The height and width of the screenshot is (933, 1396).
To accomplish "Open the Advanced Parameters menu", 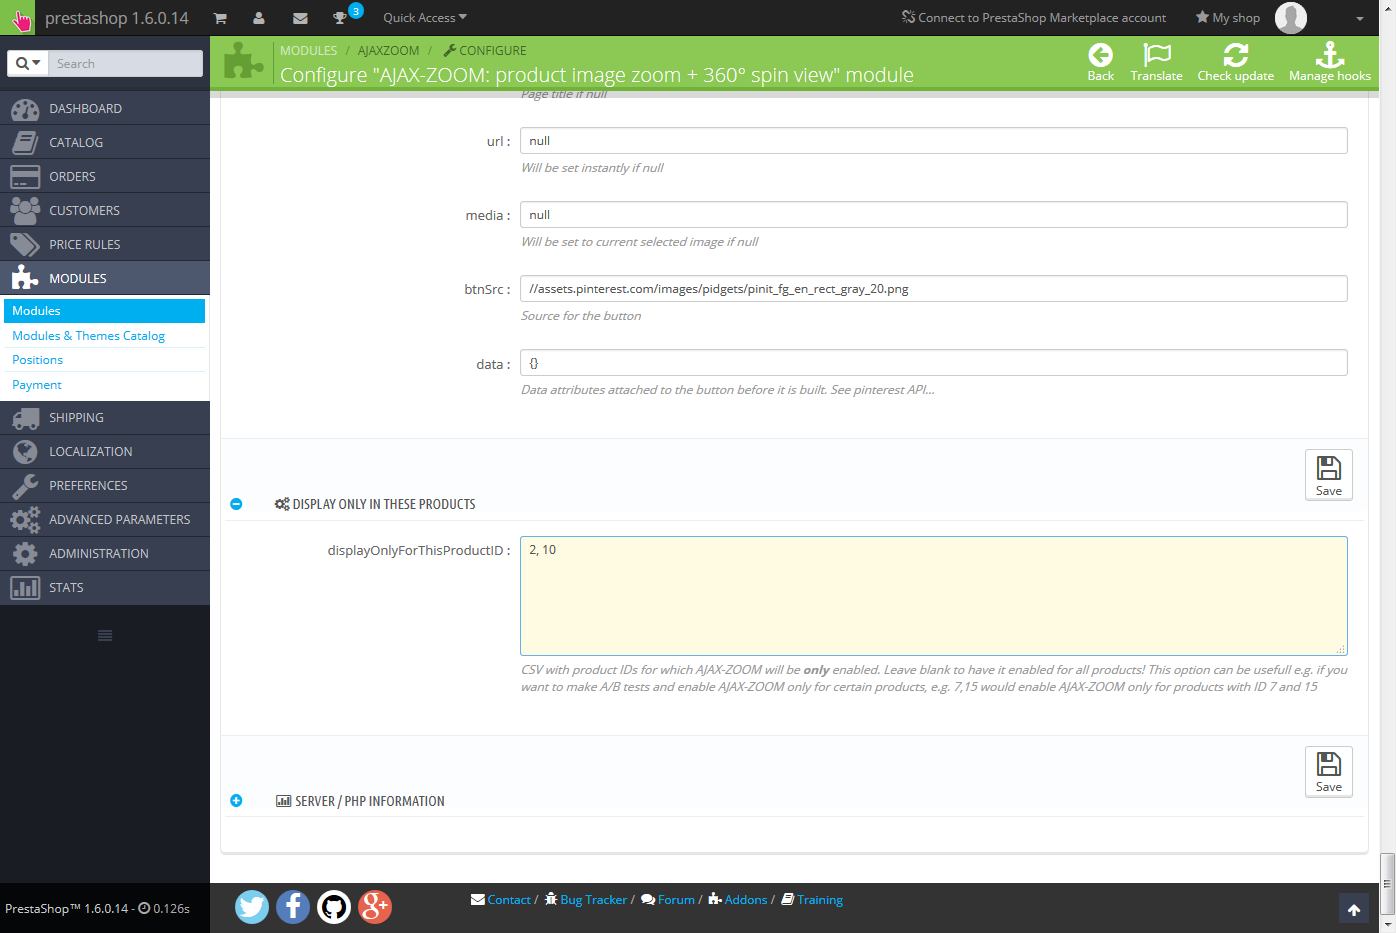I will click(105, 519).
